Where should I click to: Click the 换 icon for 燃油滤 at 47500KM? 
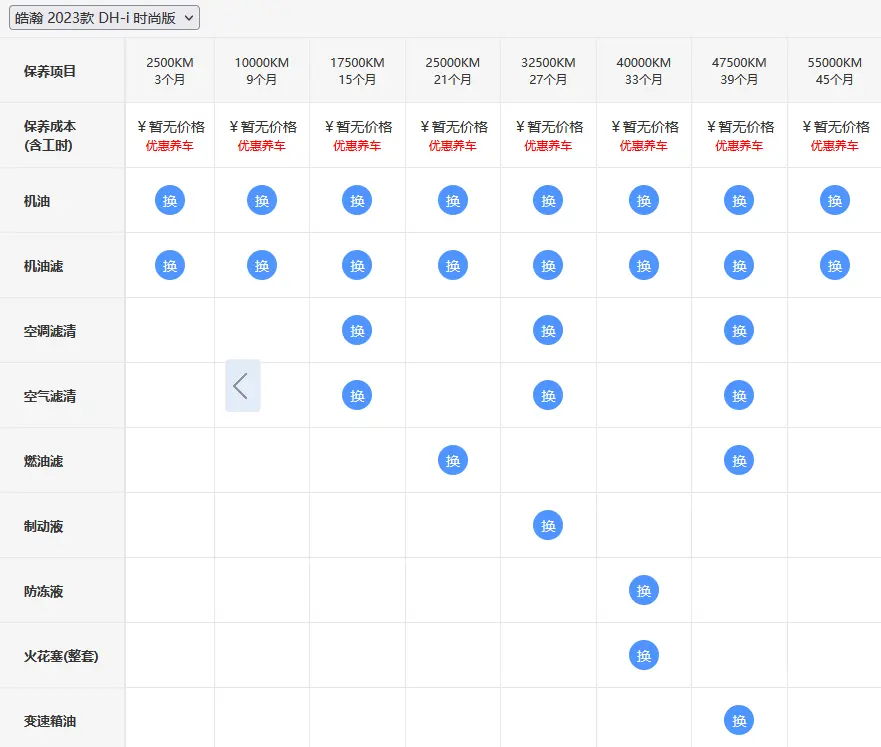[x=739, y=461]
